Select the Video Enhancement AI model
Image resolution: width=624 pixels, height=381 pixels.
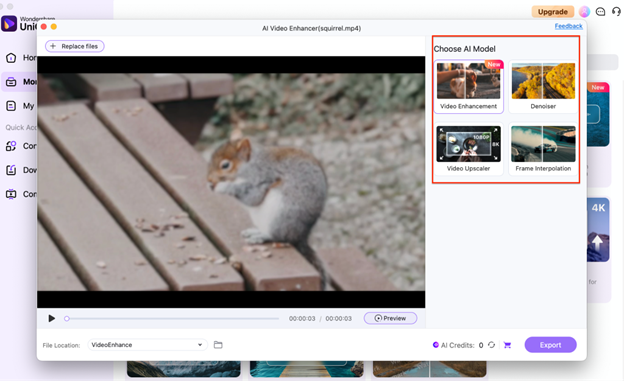tap(469, 87)
